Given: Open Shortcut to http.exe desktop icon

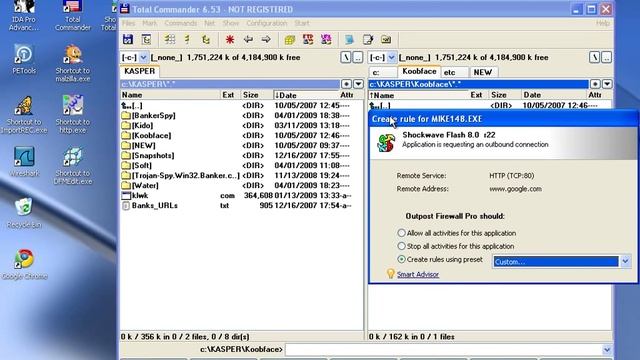Looking at the screenshot, I should click(x=73, y=115).
